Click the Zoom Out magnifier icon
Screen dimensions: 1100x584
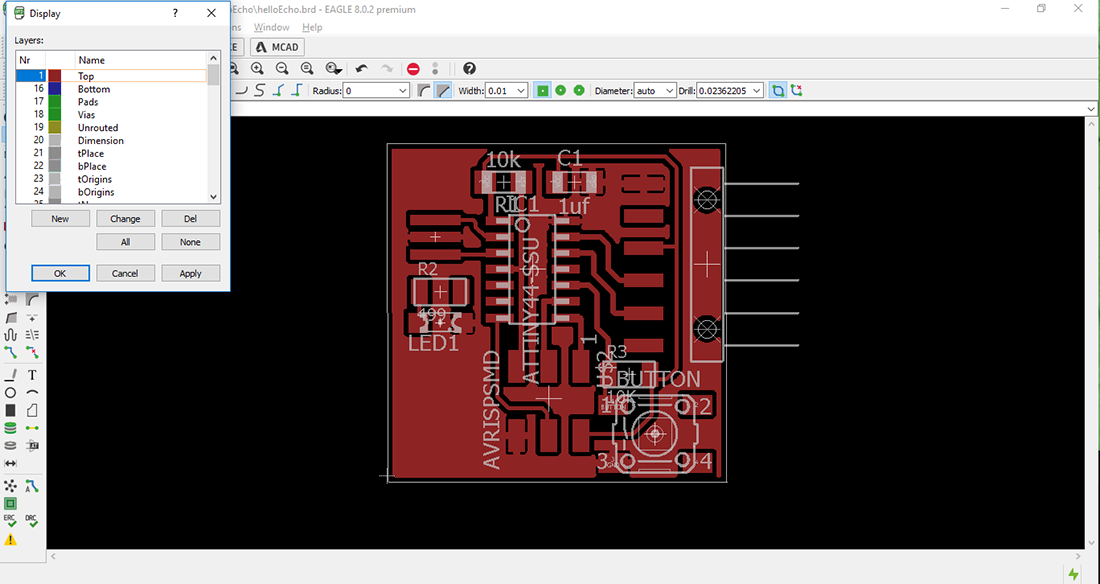point(282,68)
